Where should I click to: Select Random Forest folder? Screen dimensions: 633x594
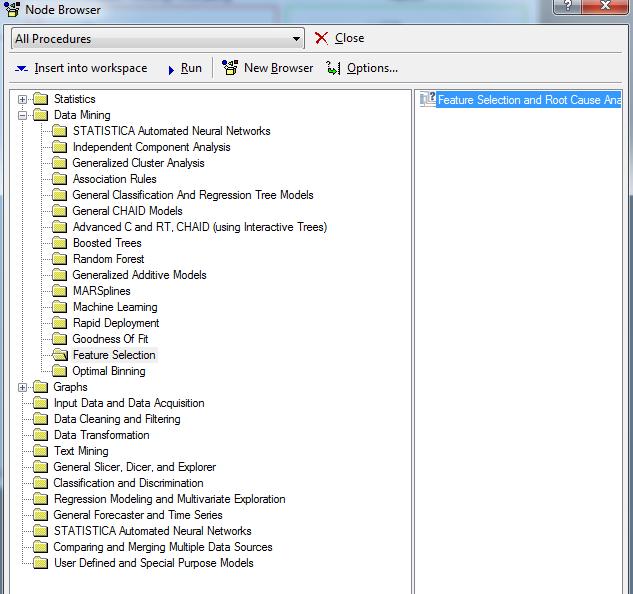(x=108, y=259)
